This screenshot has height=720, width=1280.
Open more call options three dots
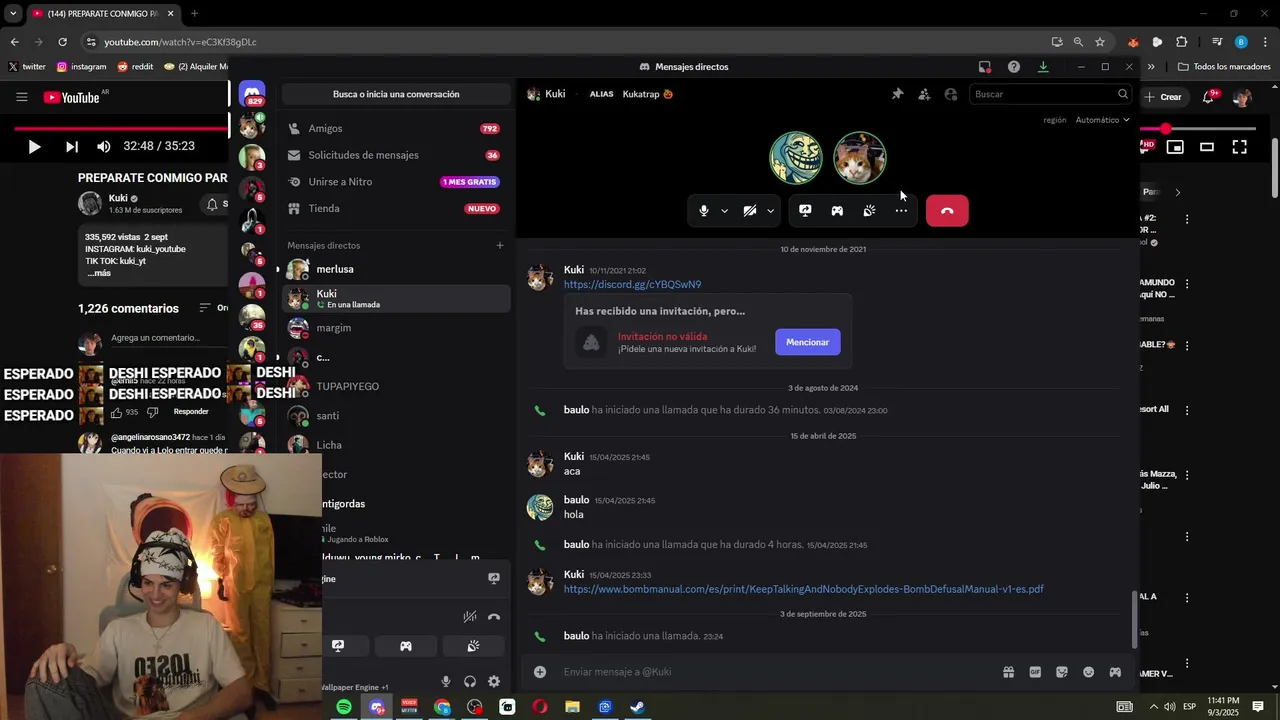click(901, 211)
